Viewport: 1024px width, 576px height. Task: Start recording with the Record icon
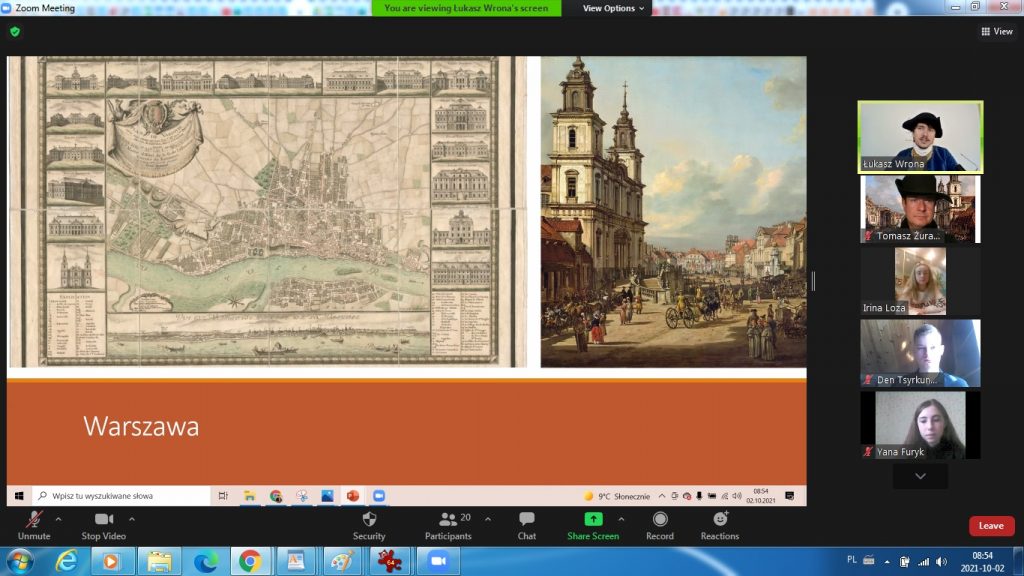tap(660, 525)
